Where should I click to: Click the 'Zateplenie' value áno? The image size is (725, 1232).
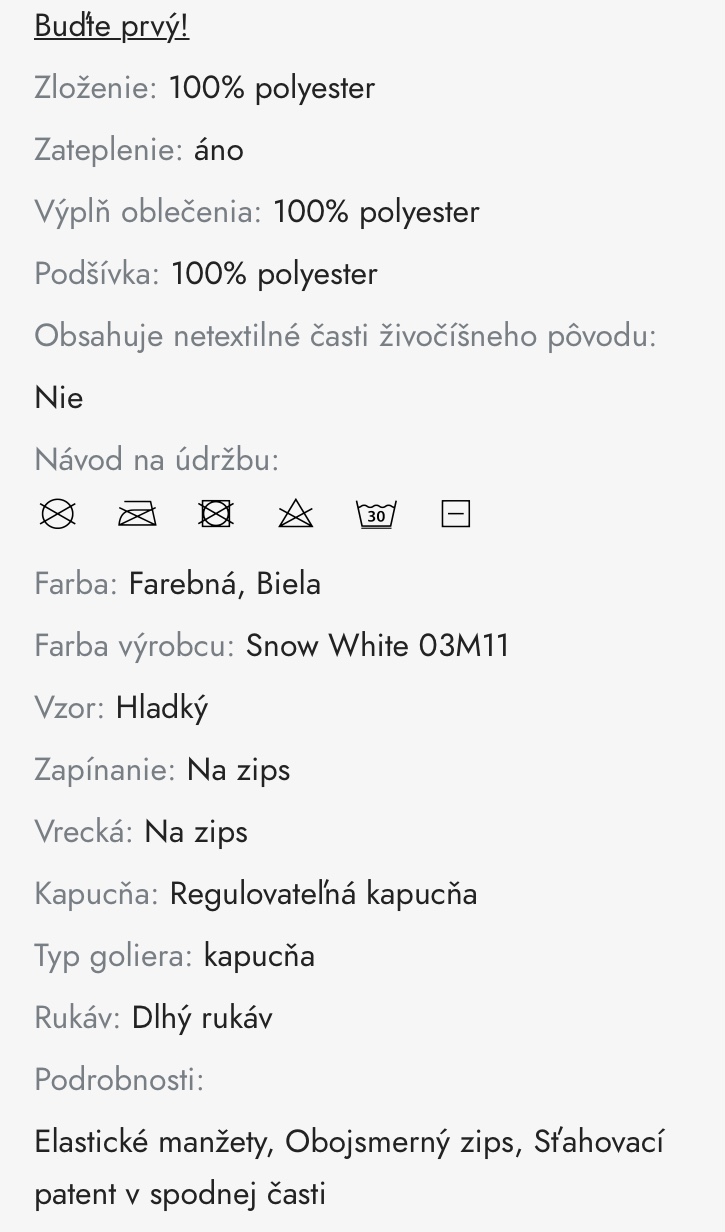[x=218, y=150]
